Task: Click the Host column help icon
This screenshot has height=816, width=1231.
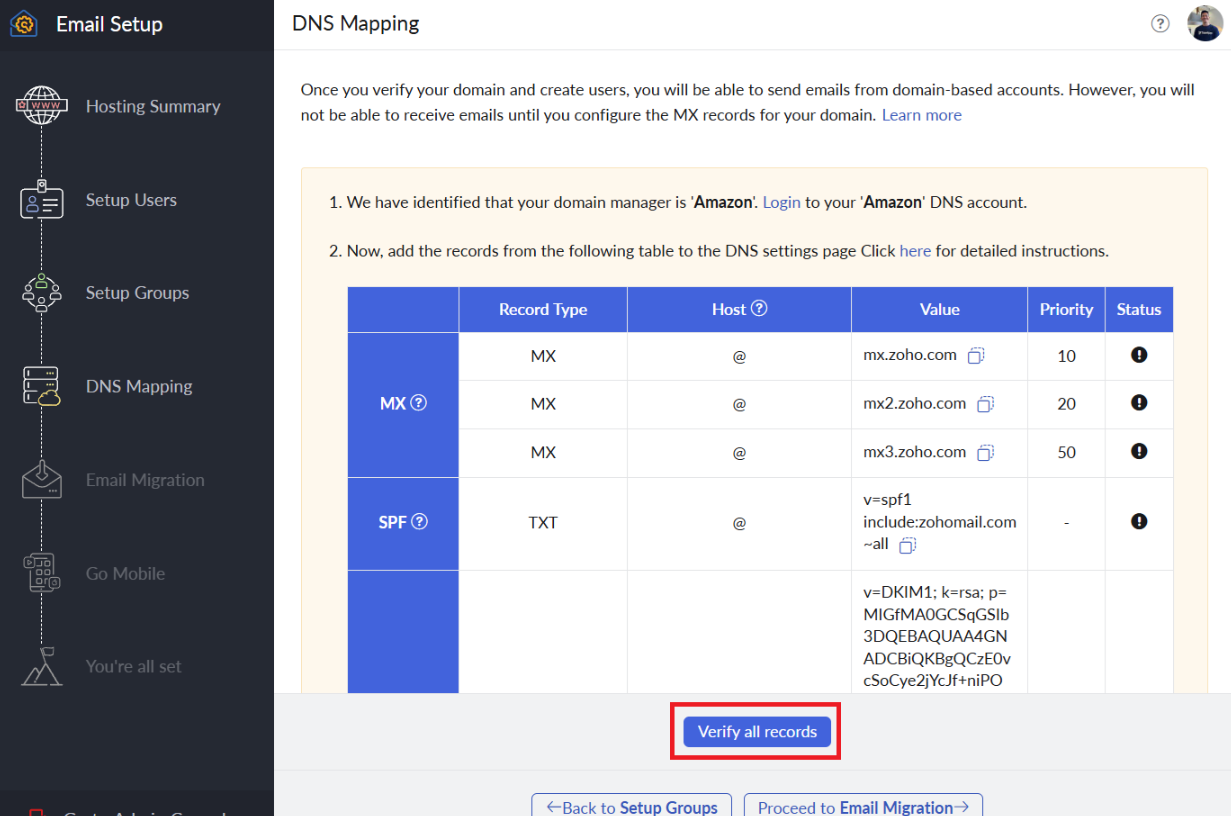Action: click(759, 308)
